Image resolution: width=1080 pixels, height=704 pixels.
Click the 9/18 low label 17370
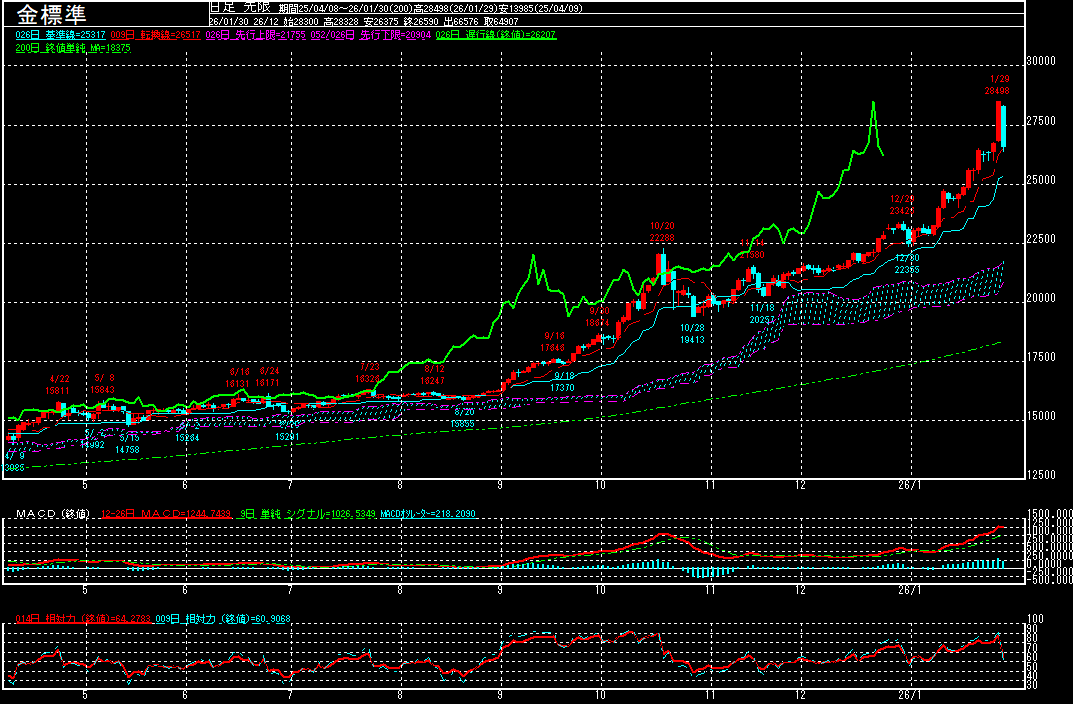(562, 387)
